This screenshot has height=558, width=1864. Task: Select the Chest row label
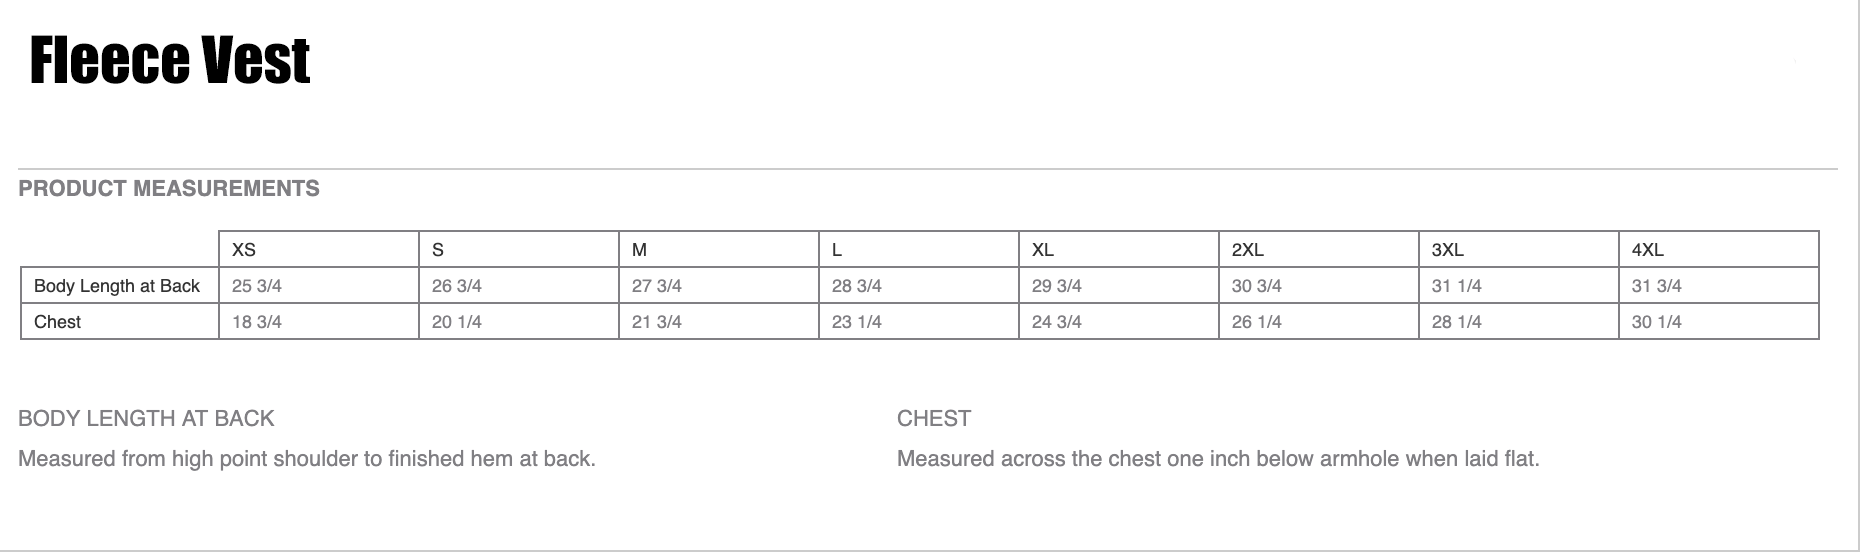(x=58, y=322)
